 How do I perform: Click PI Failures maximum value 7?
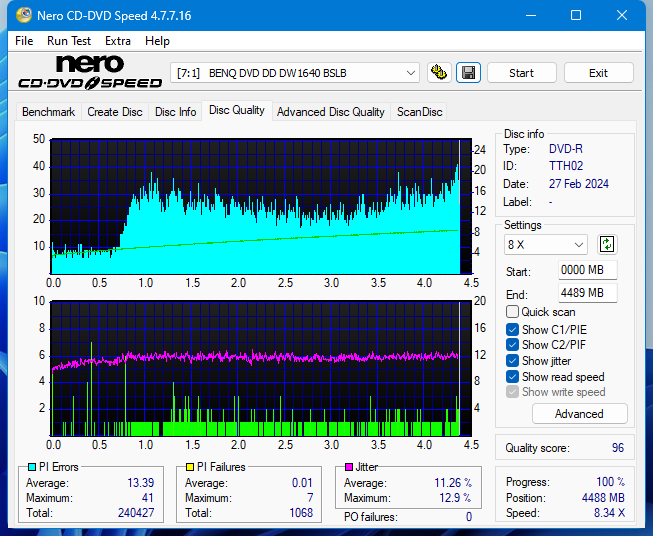pos(310,498)
